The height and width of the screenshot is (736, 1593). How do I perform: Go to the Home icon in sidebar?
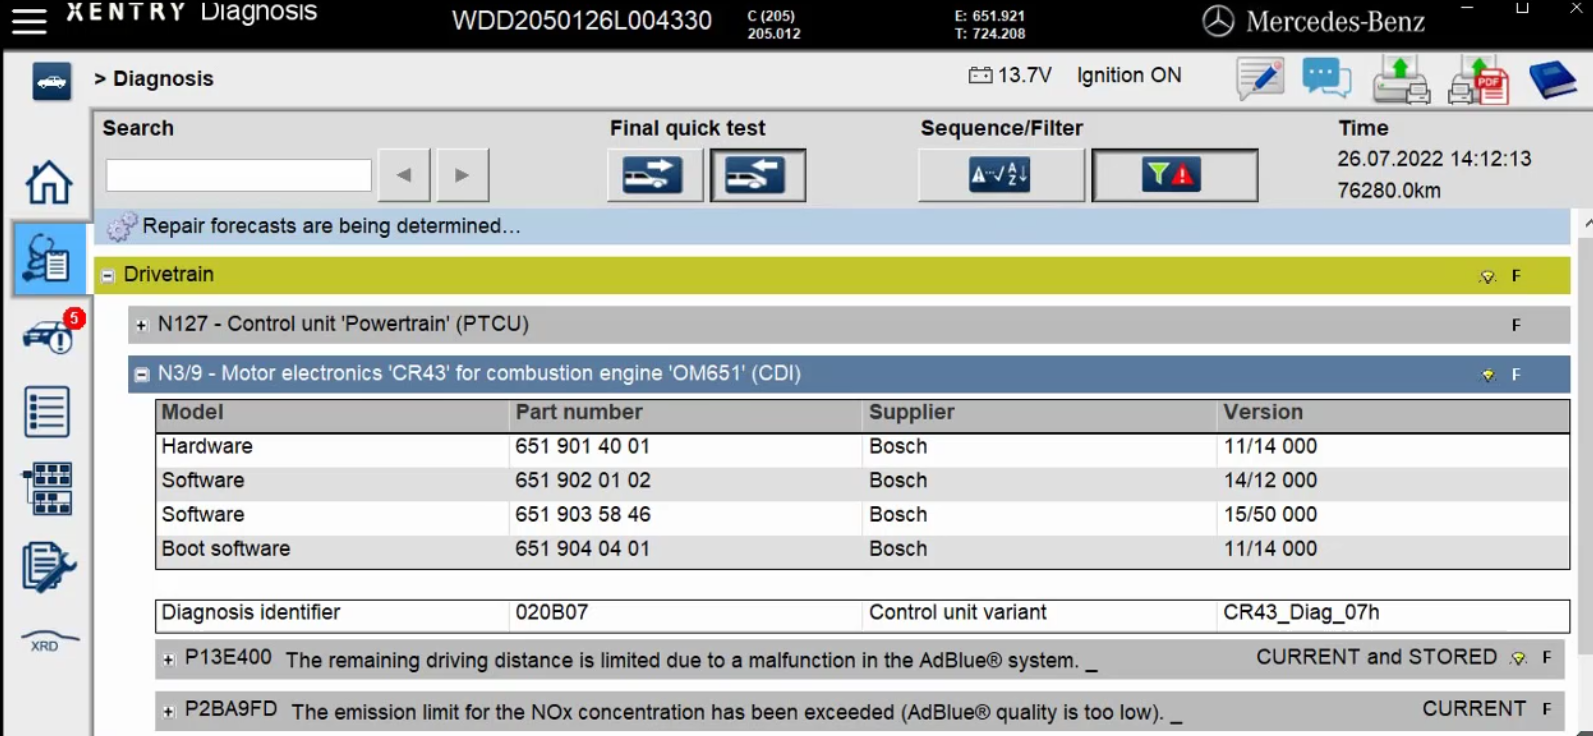pos(48,182)
